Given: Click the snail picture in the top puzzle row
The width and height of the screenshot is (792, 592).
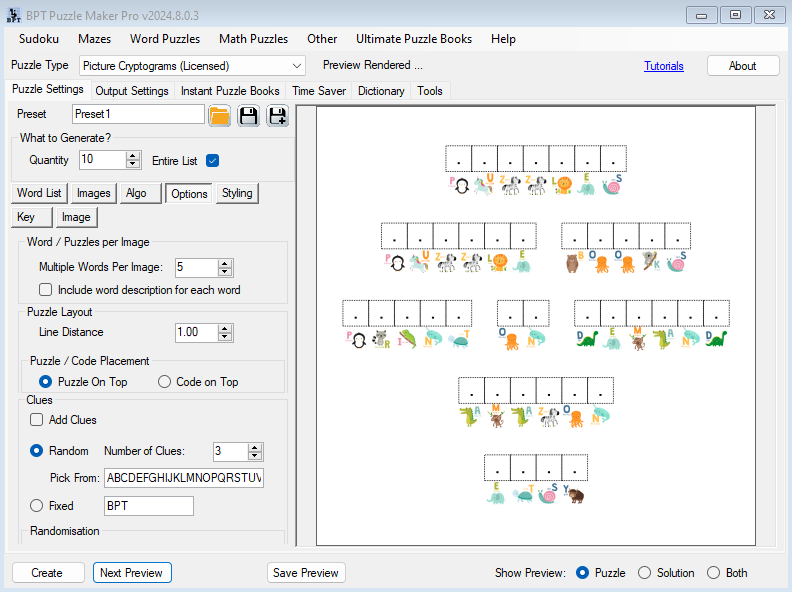Looking at the screenshot, I should (613, 185).
